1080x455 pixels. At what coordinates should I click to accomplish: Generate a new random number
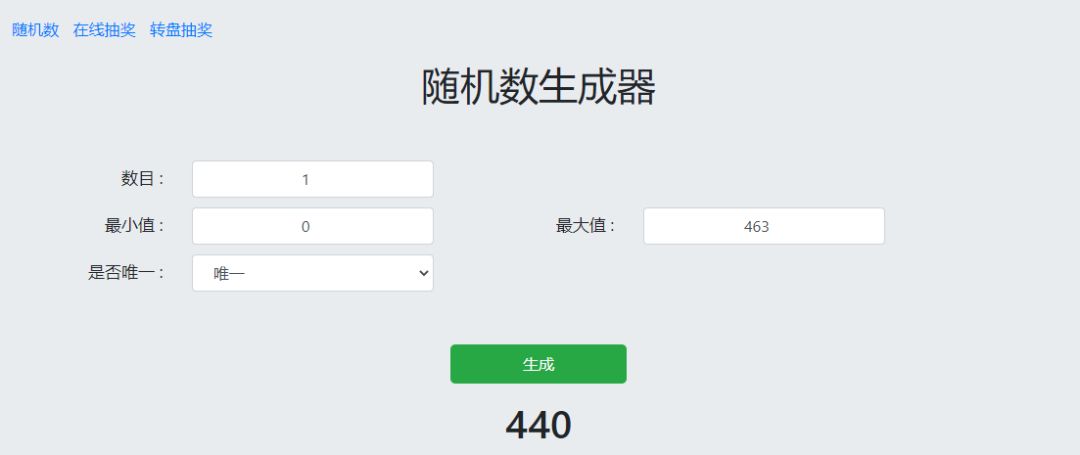pyautogui.click(x=538, y=364)
